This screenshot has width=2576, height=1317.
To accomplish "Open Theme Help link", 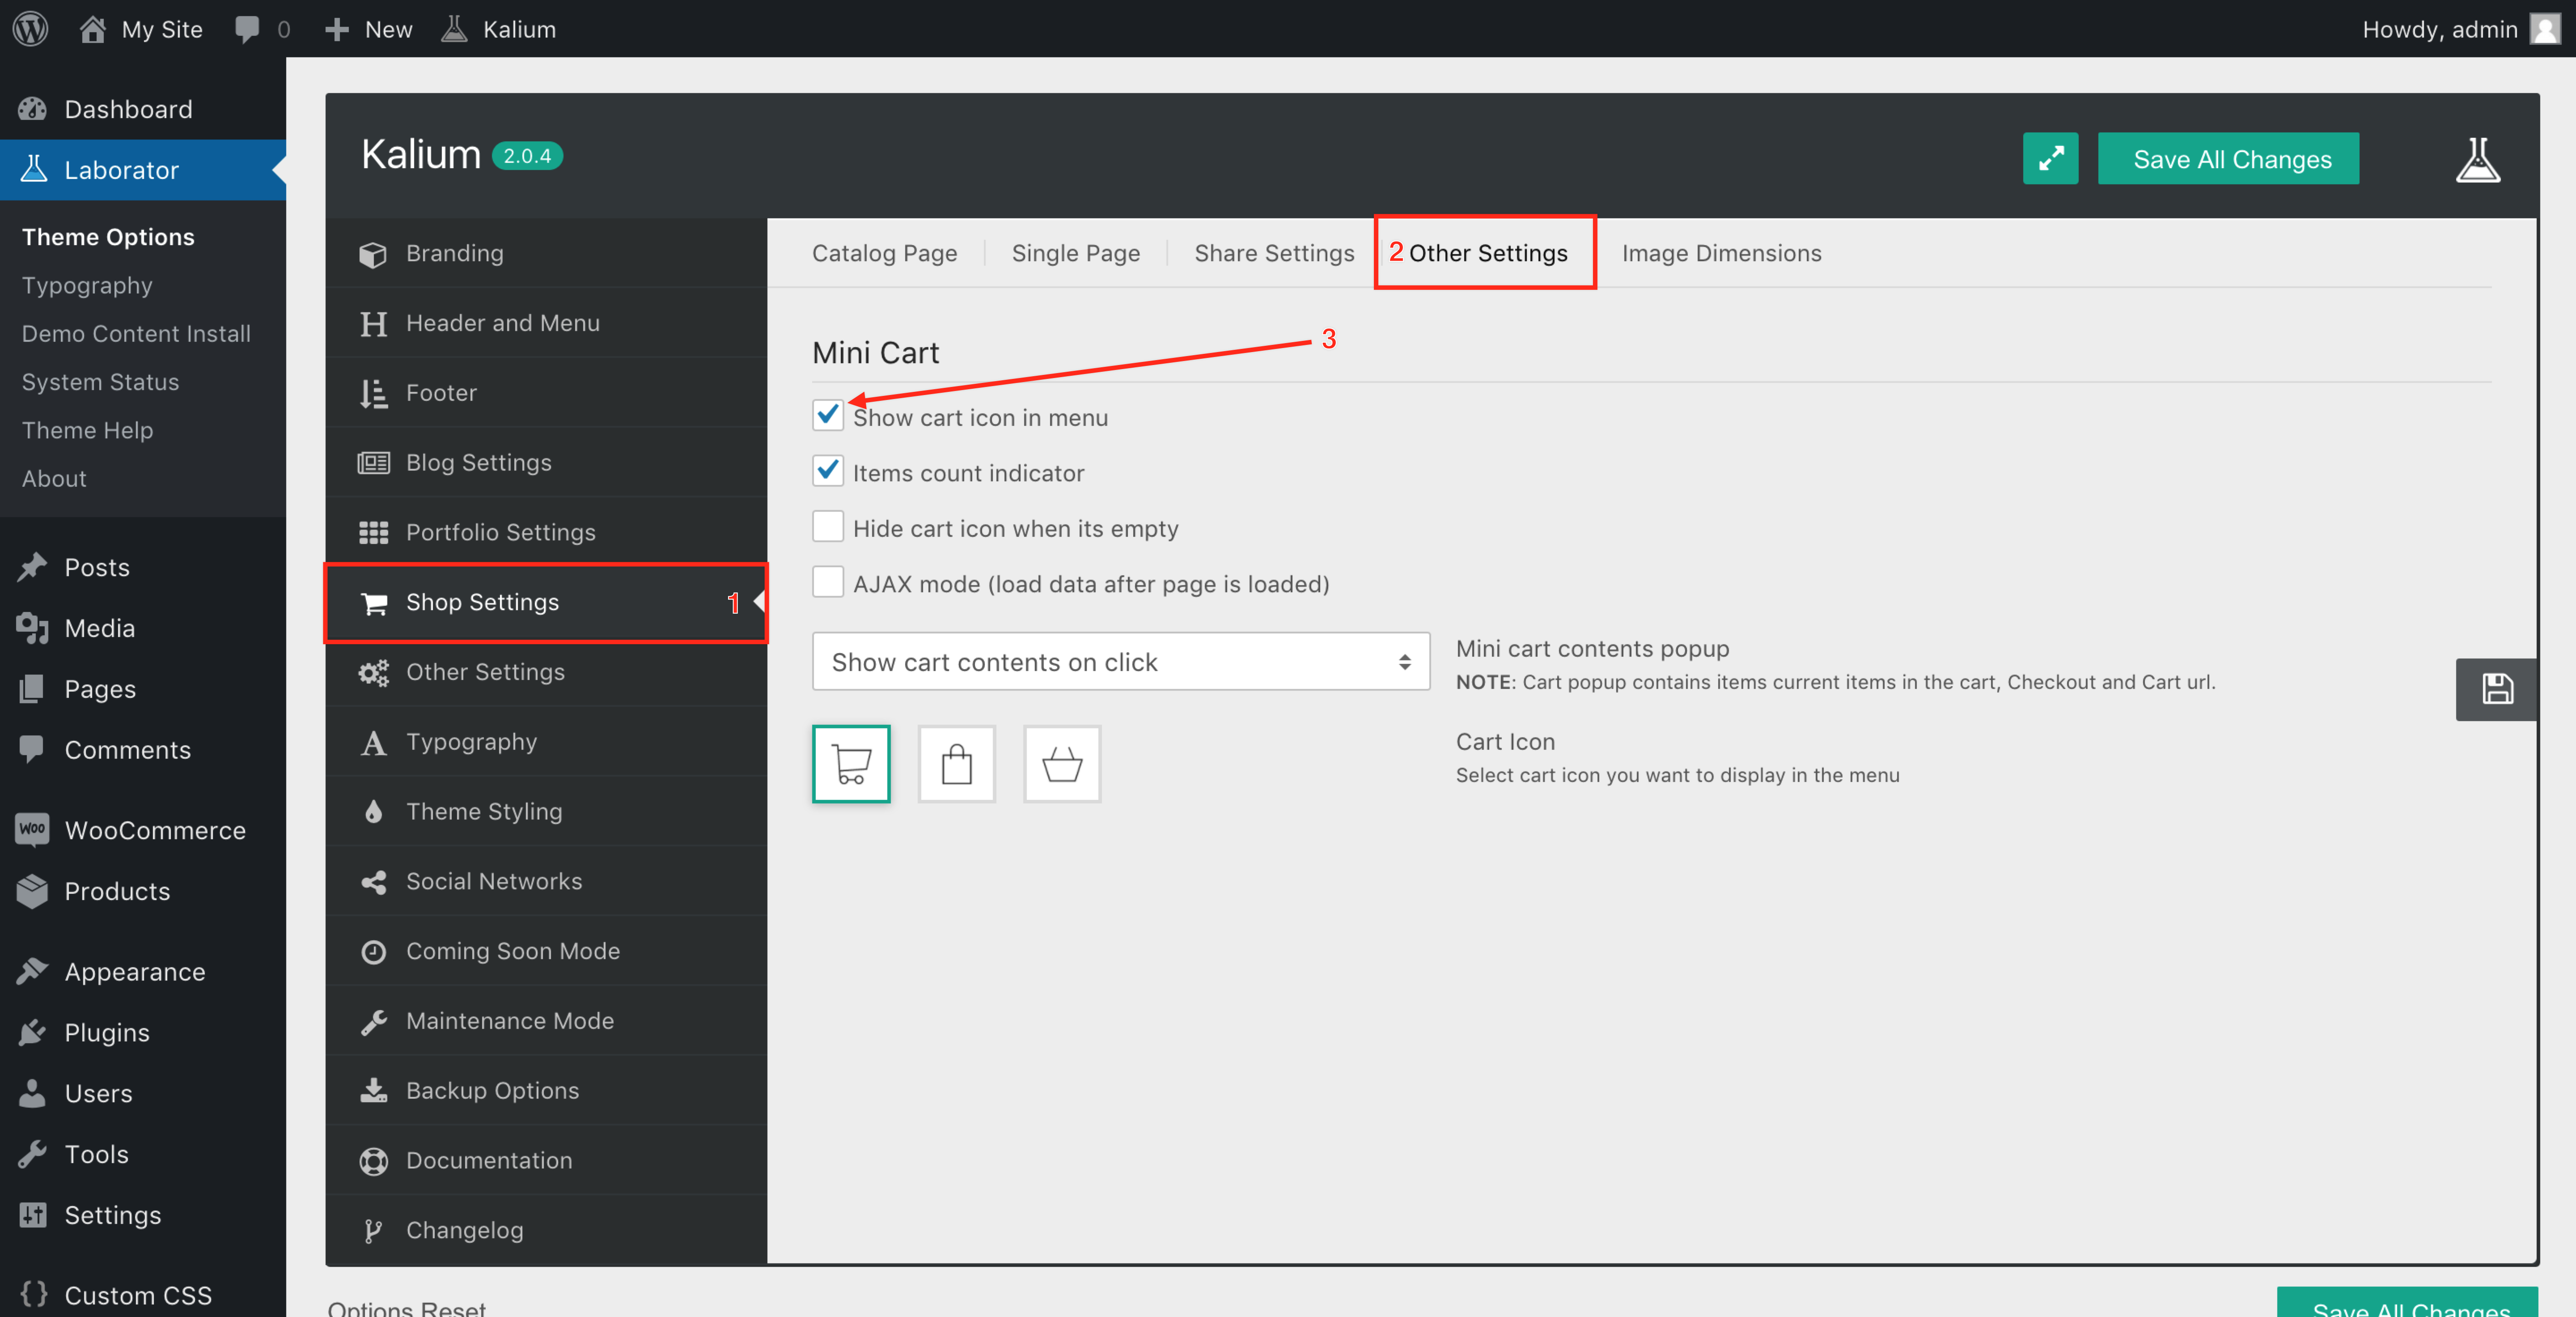I will (87, 430).
